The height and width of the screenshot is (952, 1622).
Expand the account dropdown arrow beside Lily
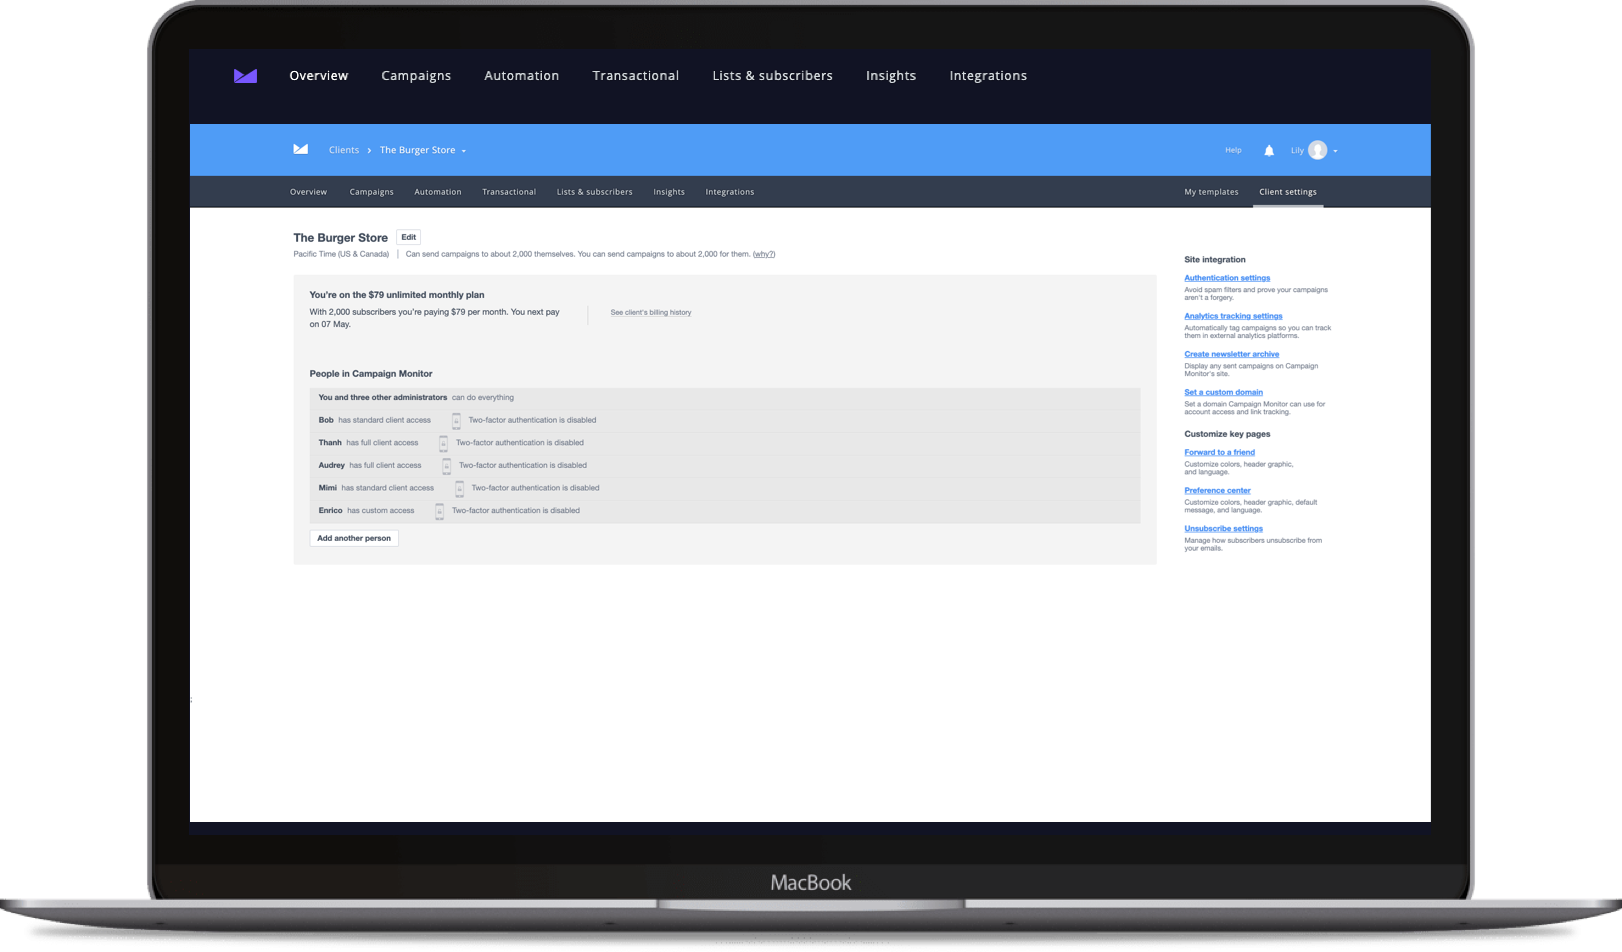point(1335,151)
